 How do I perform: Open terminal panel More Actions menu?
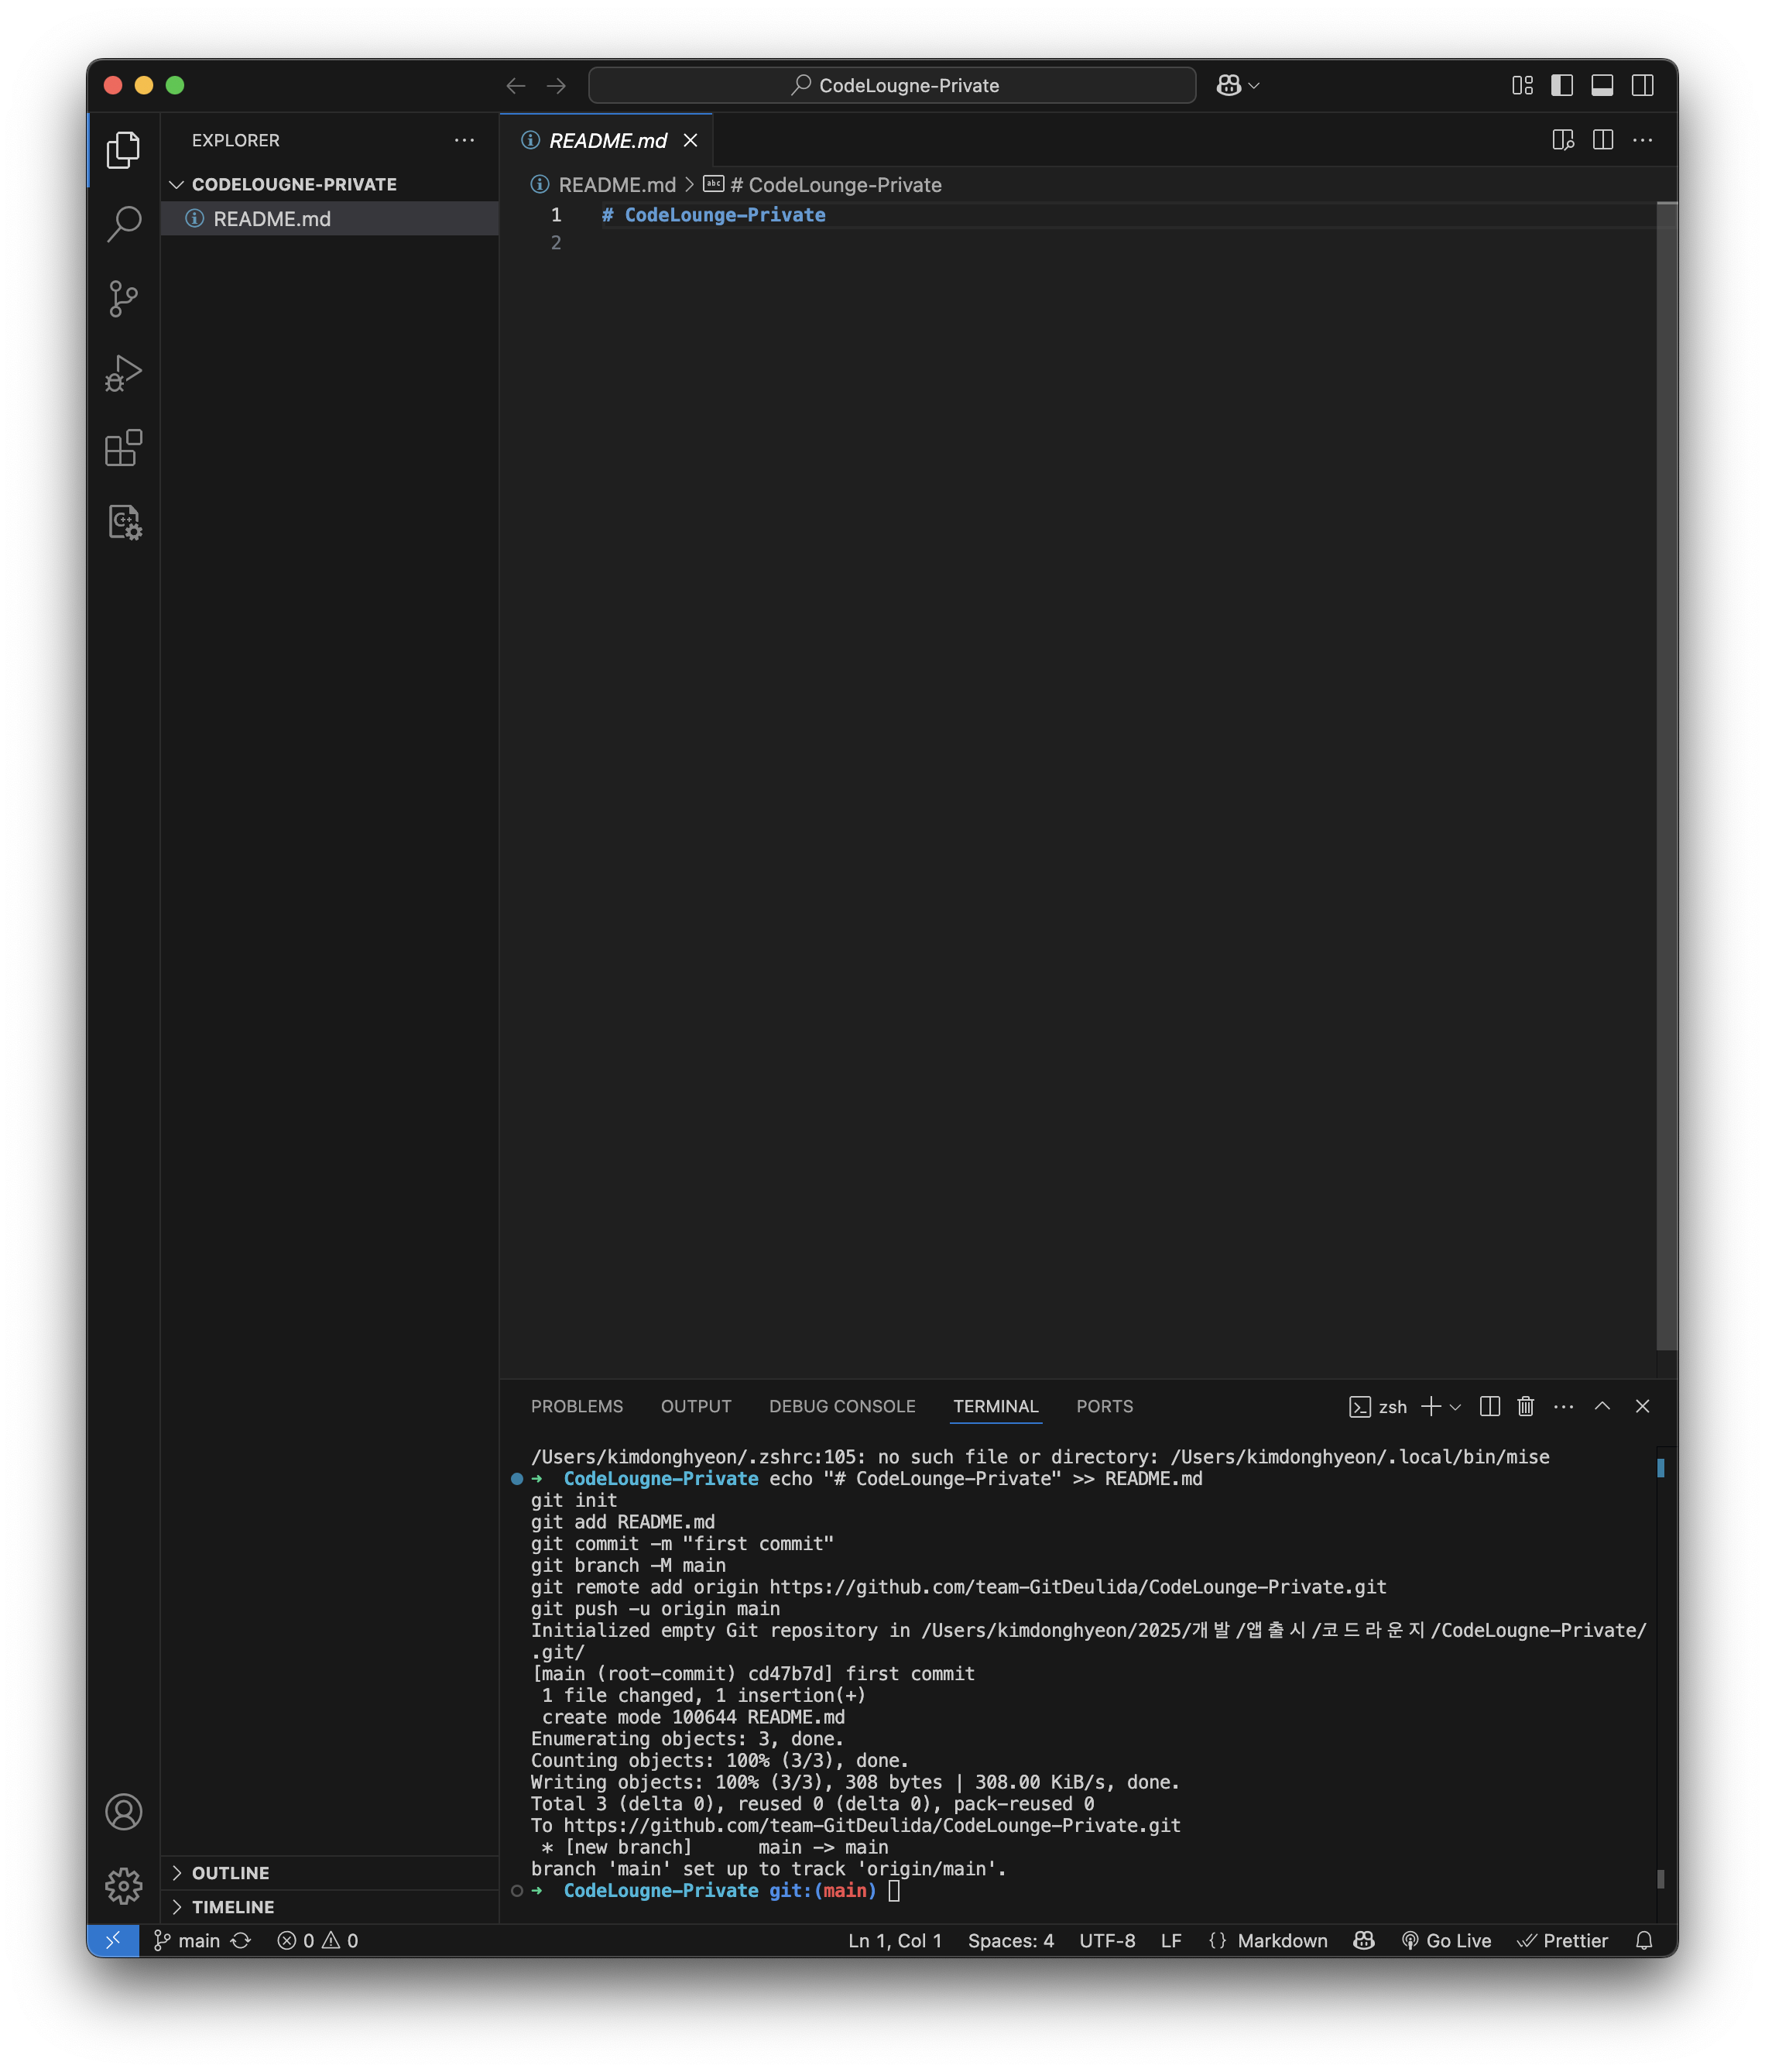tap(1563, 1406)
